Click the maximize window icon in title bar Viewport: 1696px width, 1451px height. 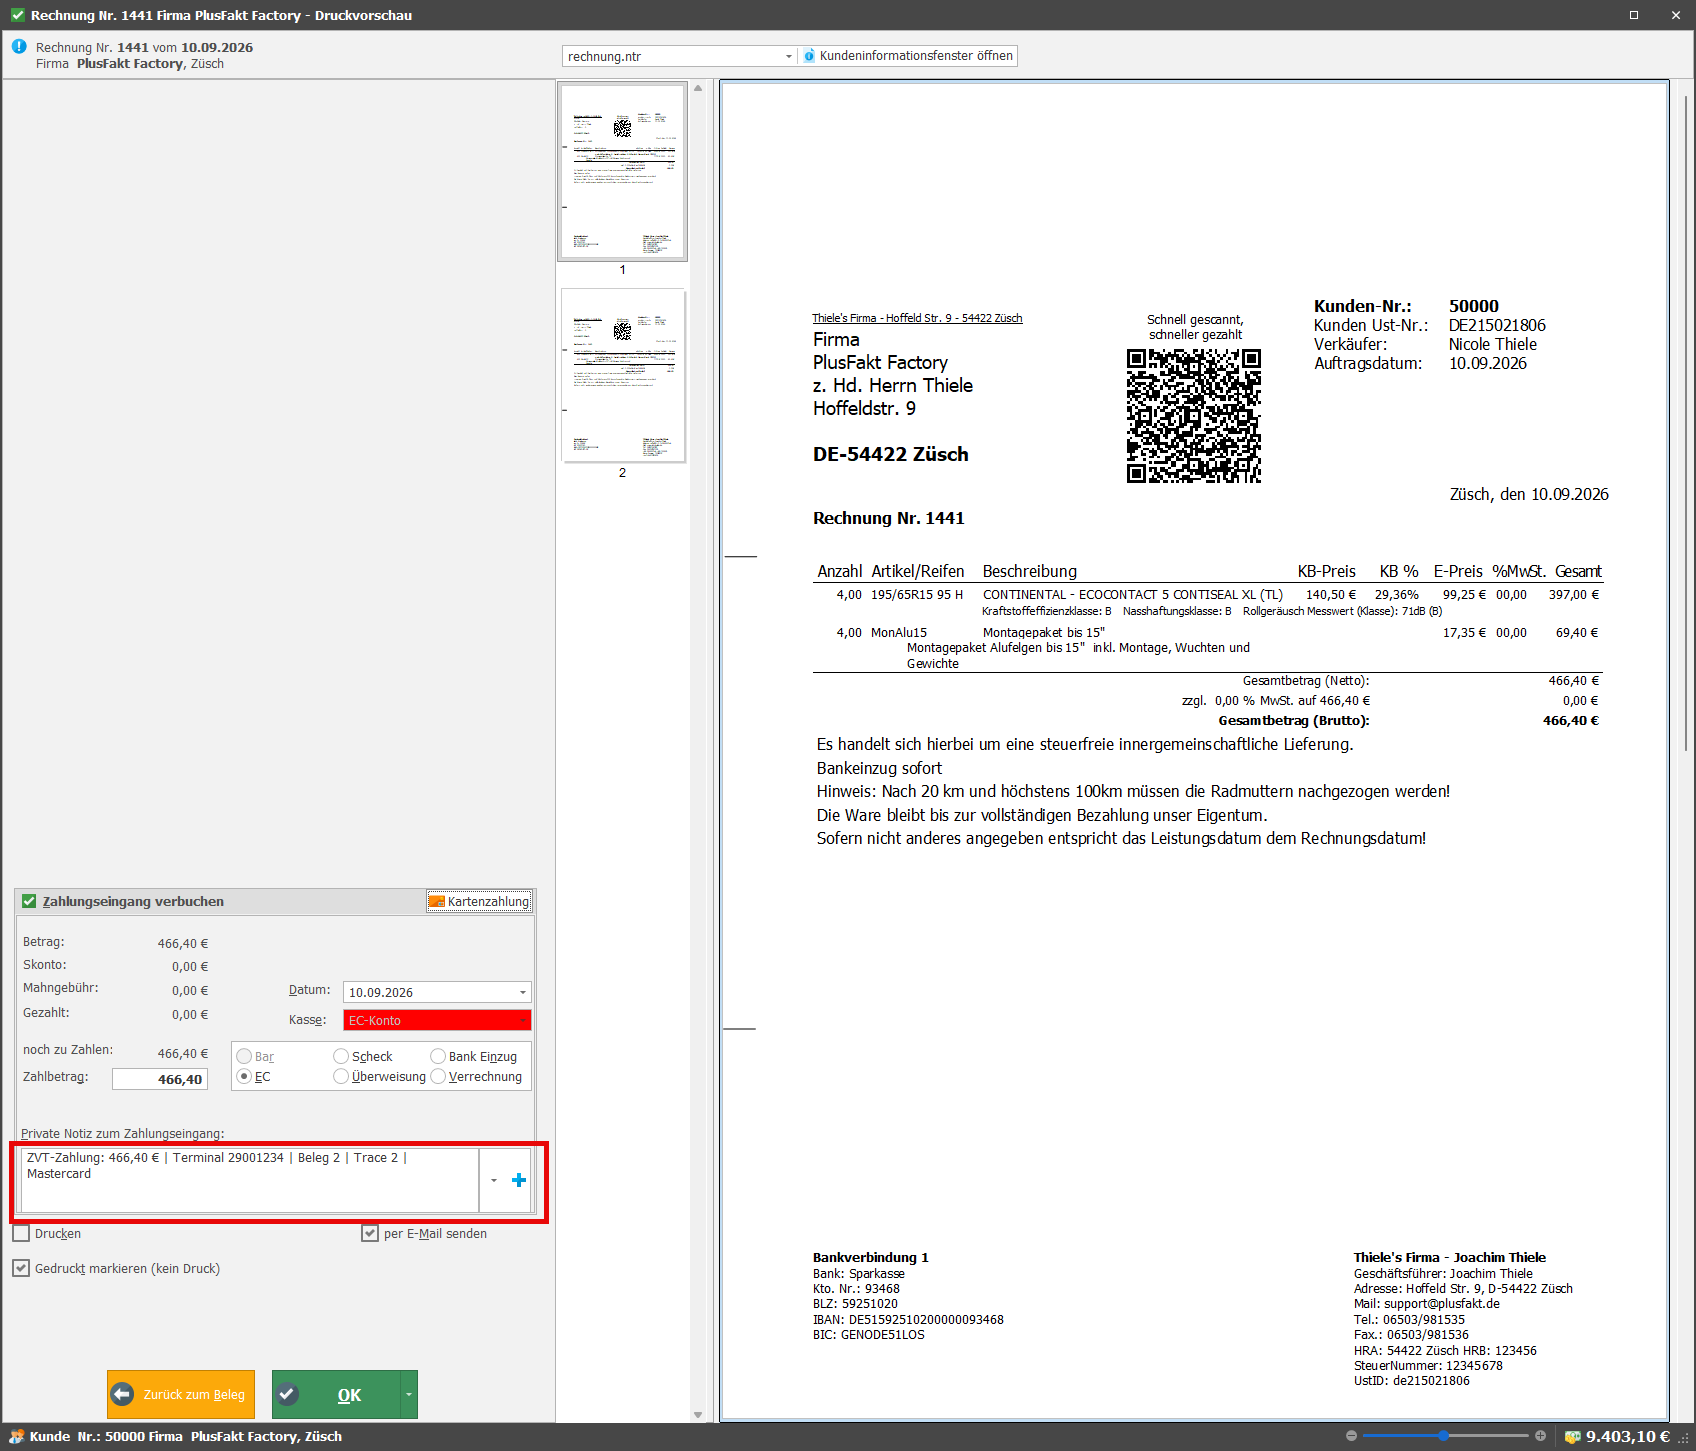coord(1634,15)
